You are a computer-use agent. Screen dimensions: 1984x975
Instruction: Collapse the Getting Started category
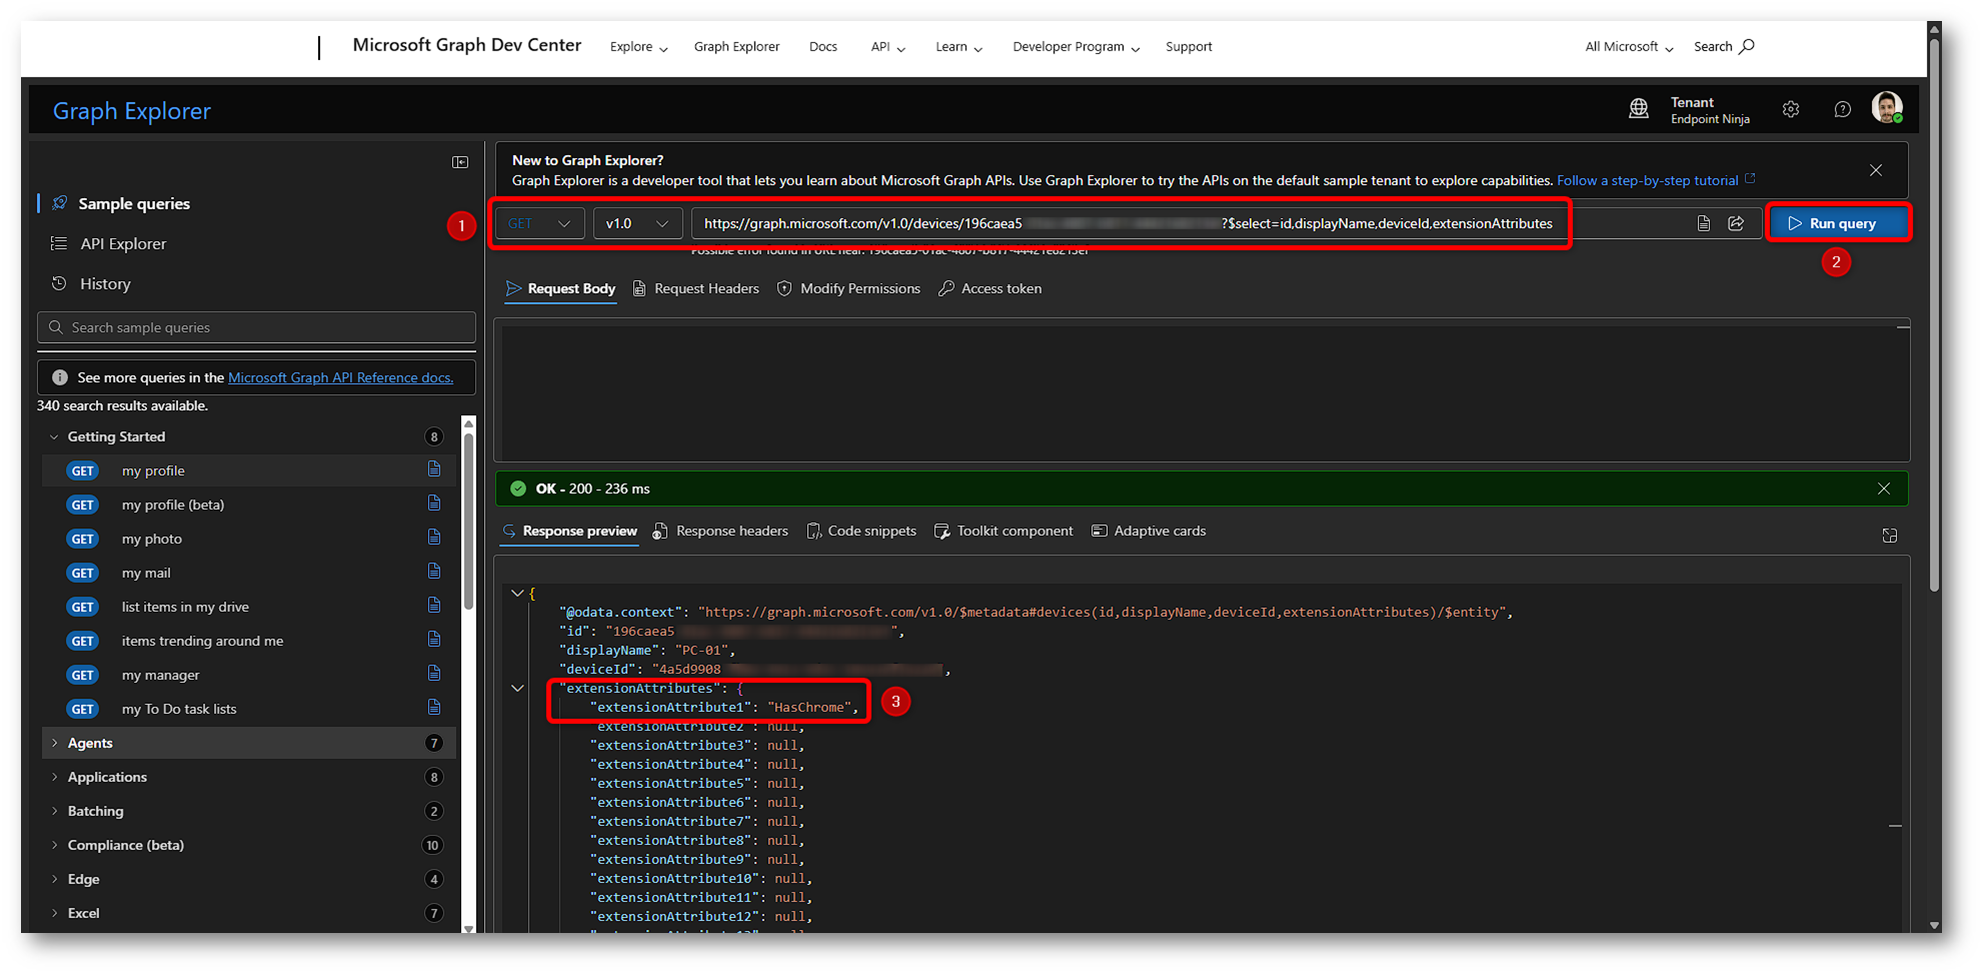[55, 437]
